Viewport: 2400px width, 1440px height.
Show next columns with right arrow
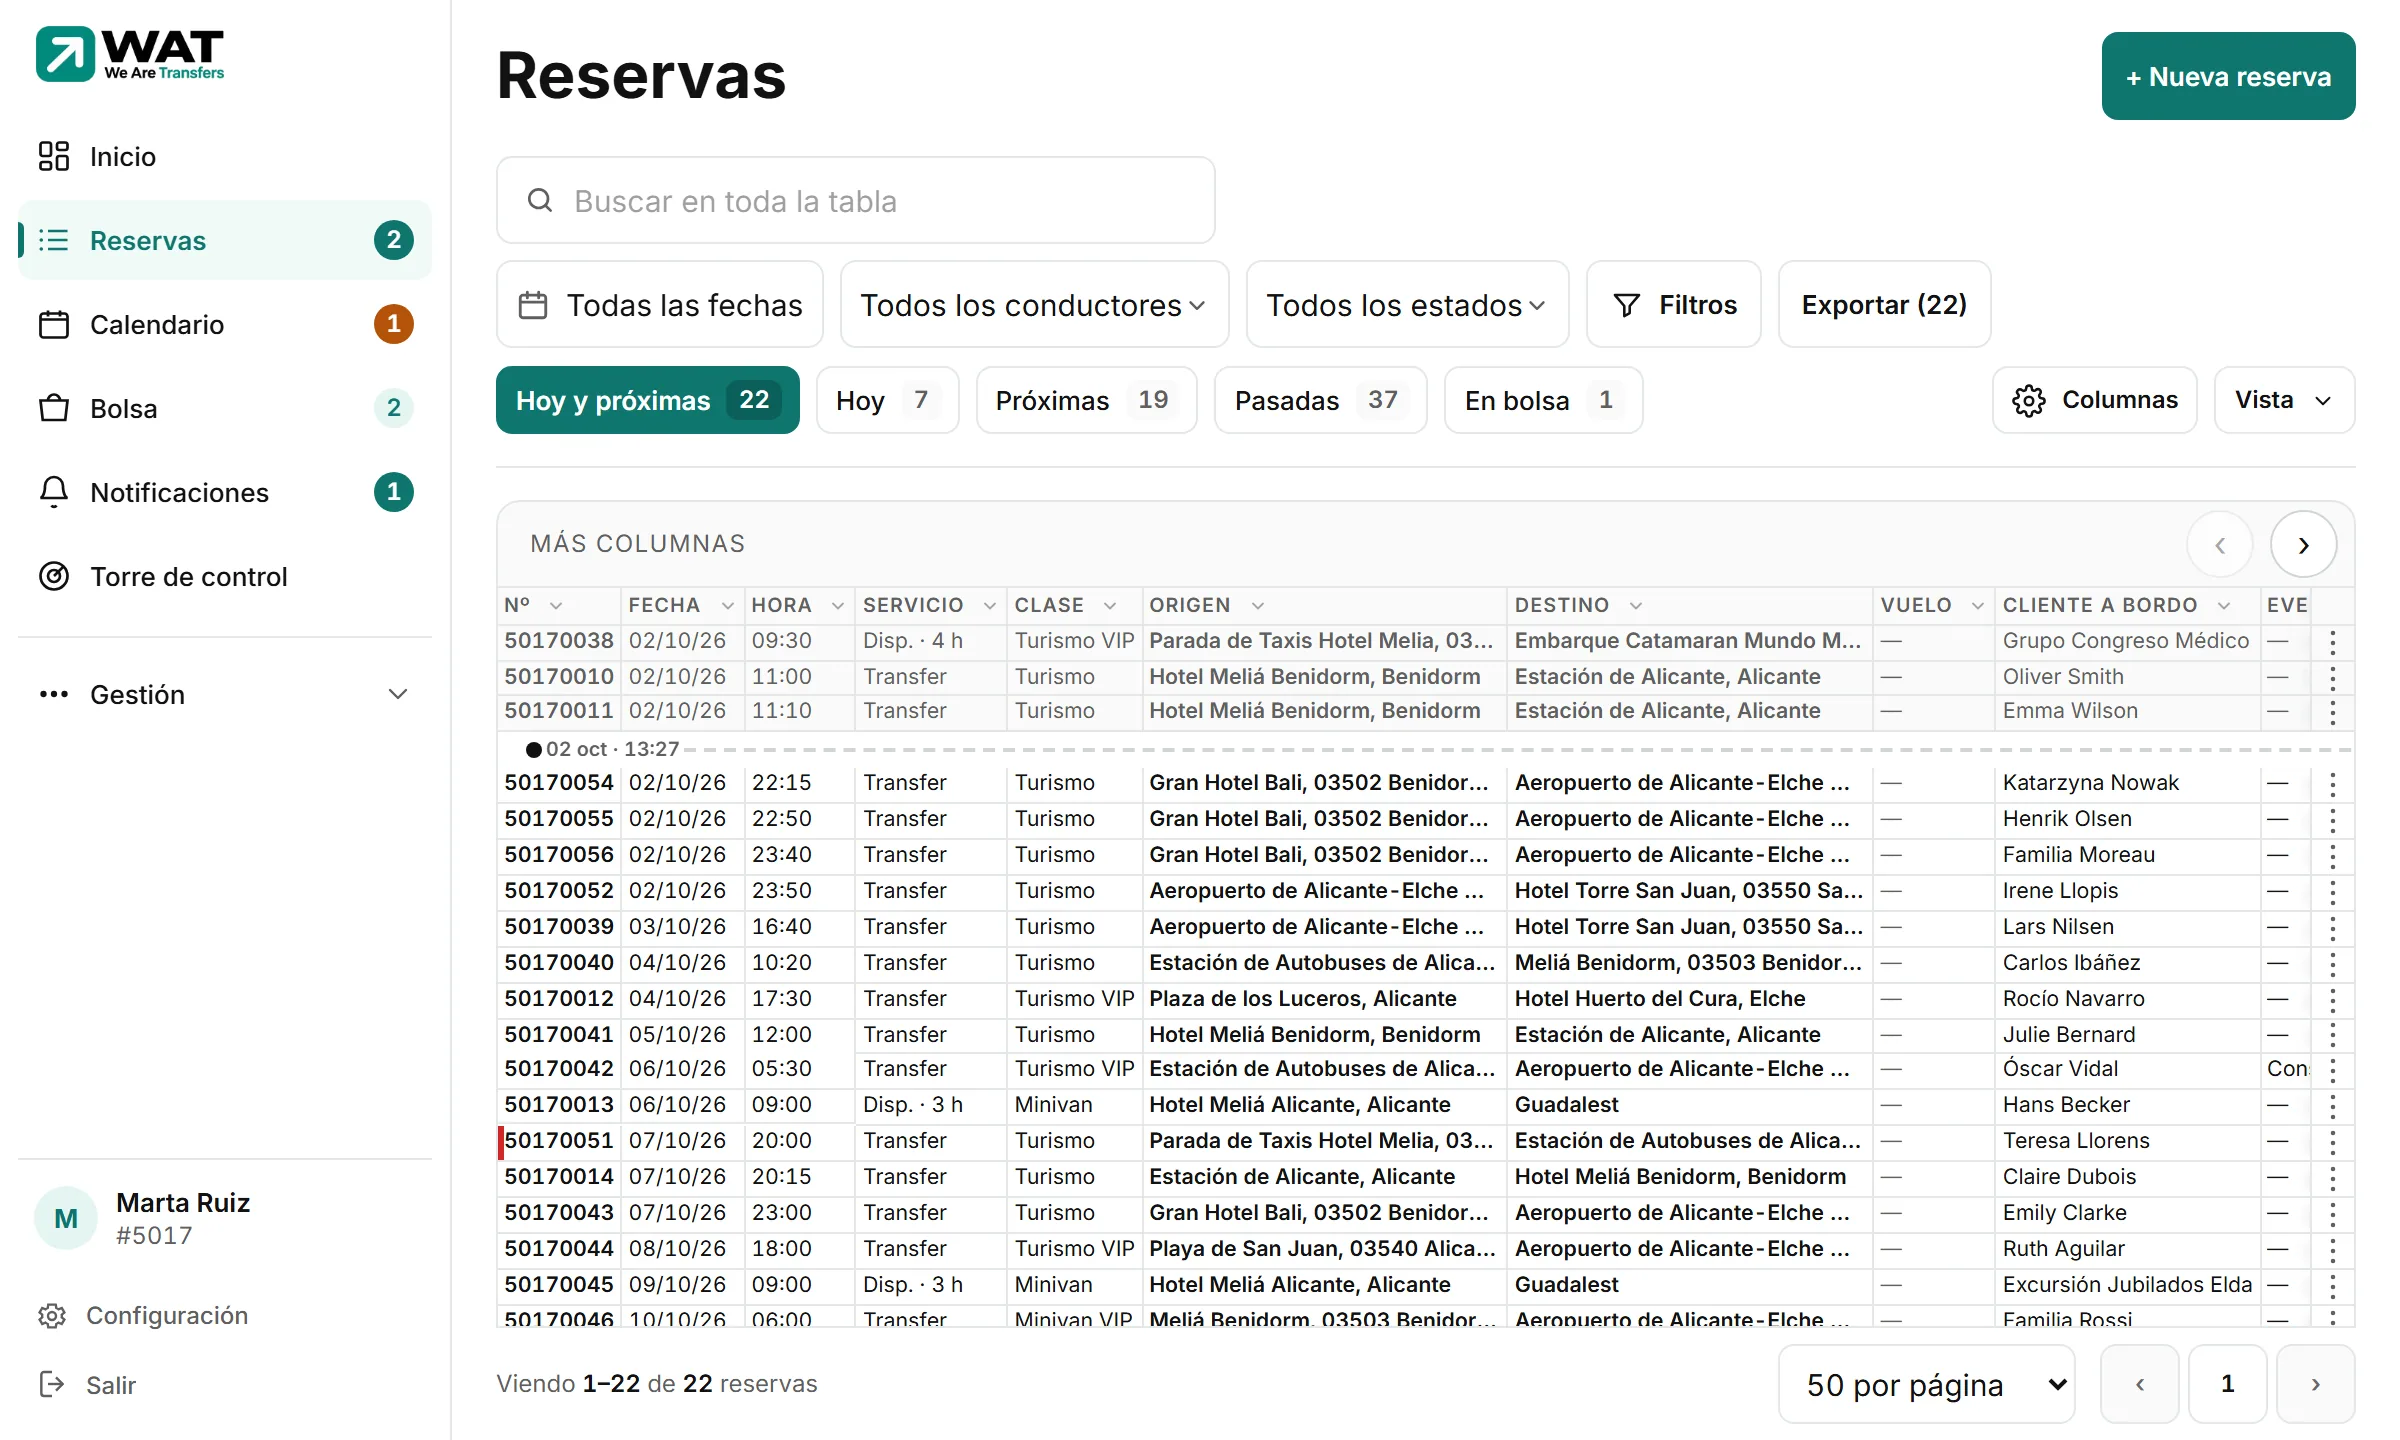(x=2304, y=545)
